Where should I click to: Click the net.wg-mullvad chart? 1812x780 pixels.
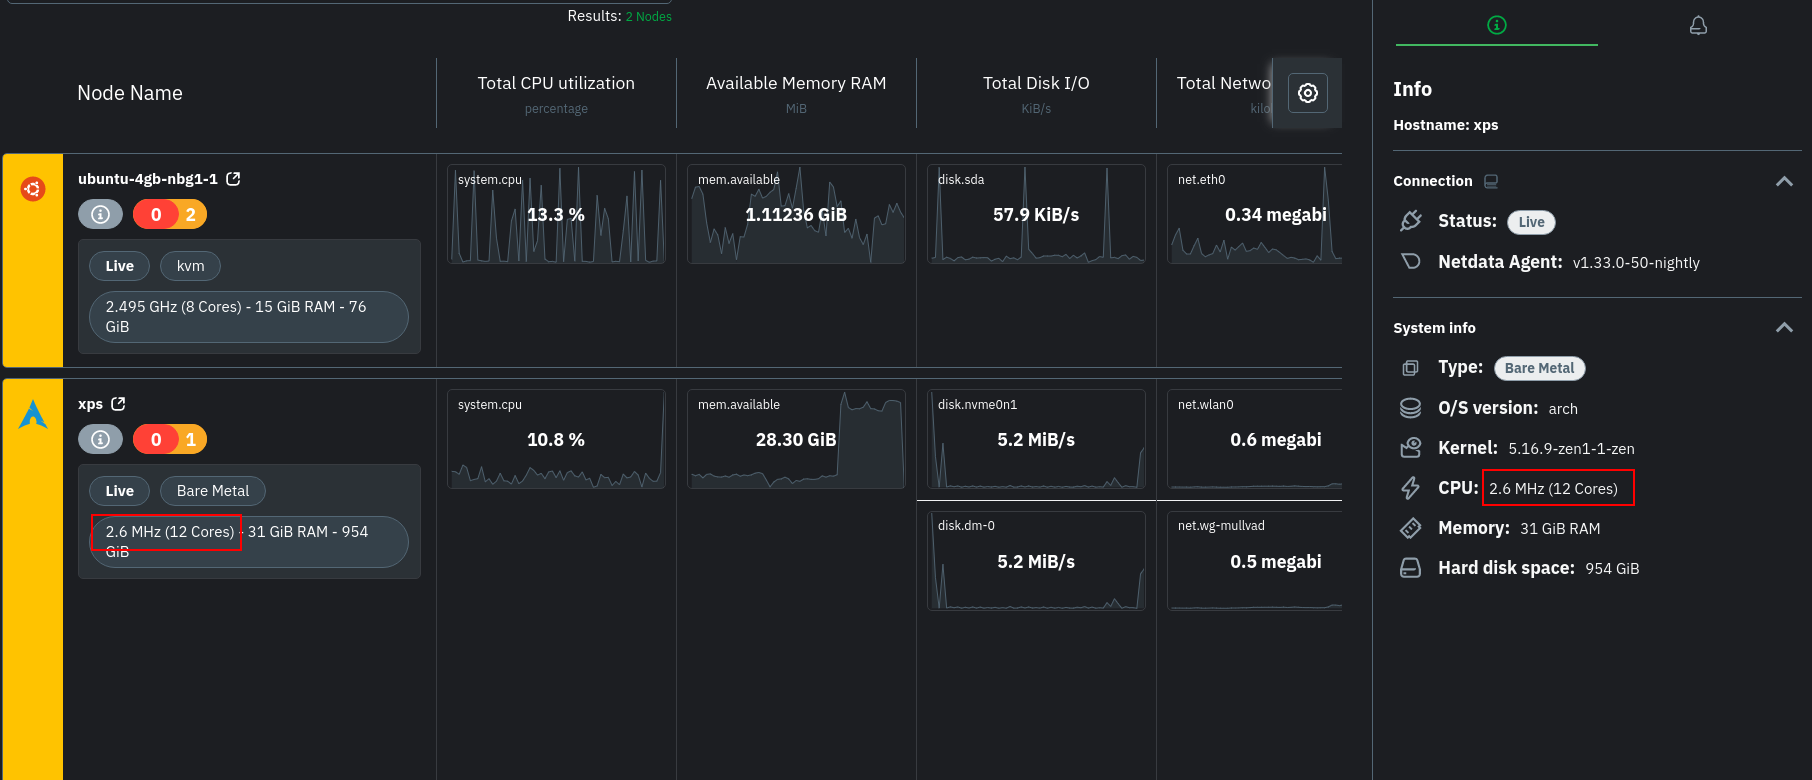click(x=1254, y=561)
